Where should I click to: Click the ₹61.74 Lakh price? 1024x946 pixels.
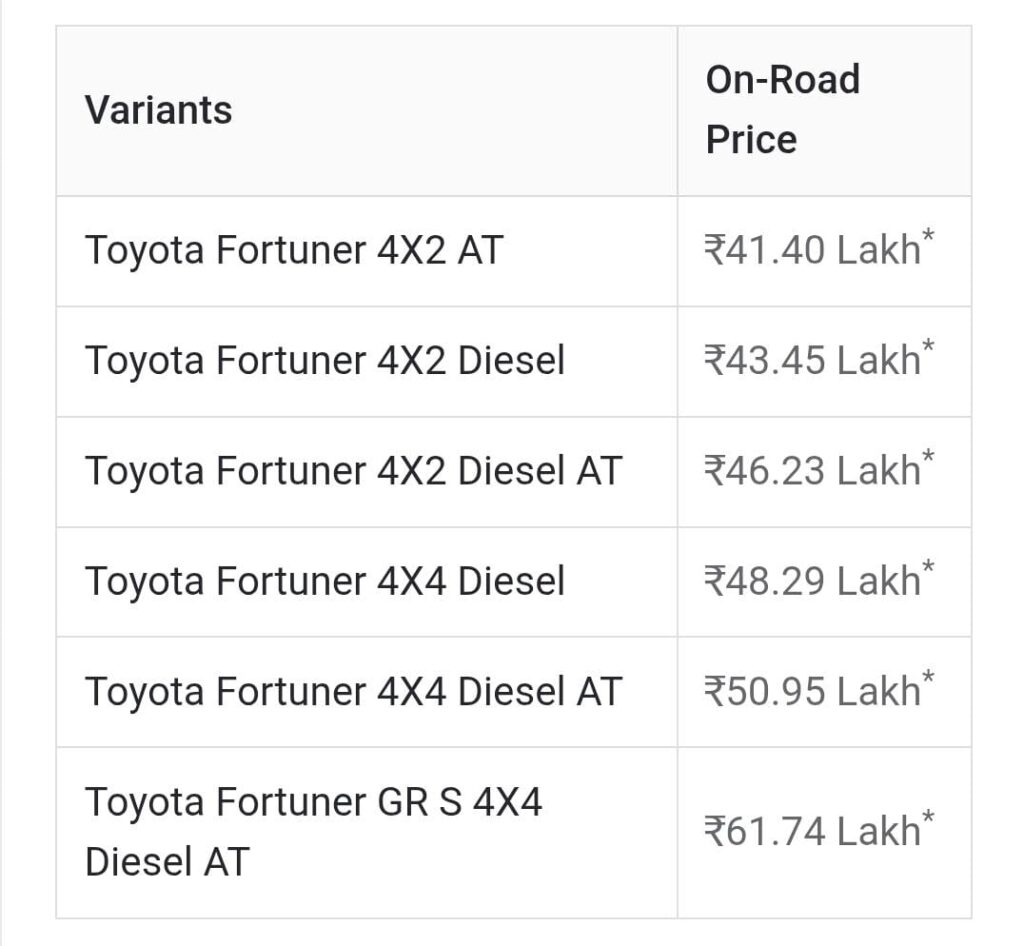click(x=811, y=831)
